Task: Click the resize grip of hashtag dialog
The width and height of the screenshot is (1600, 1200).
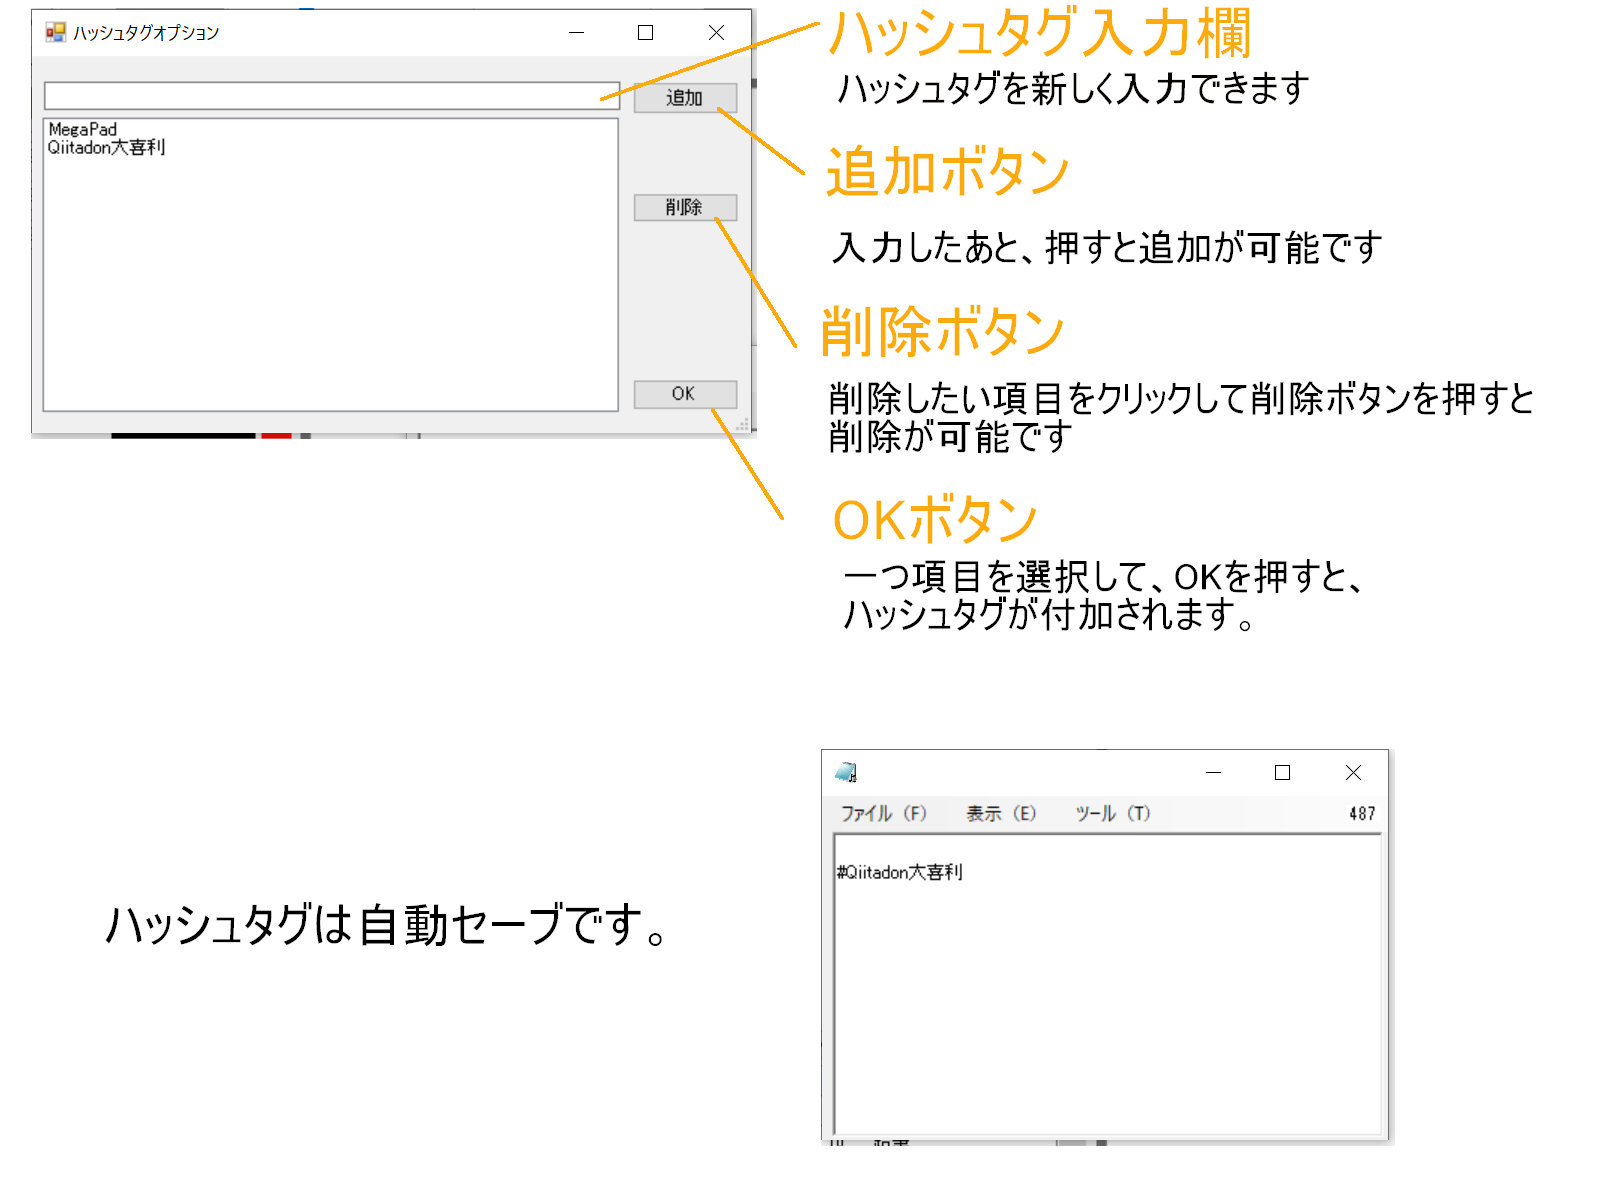Action: click(x=742, y=425)
